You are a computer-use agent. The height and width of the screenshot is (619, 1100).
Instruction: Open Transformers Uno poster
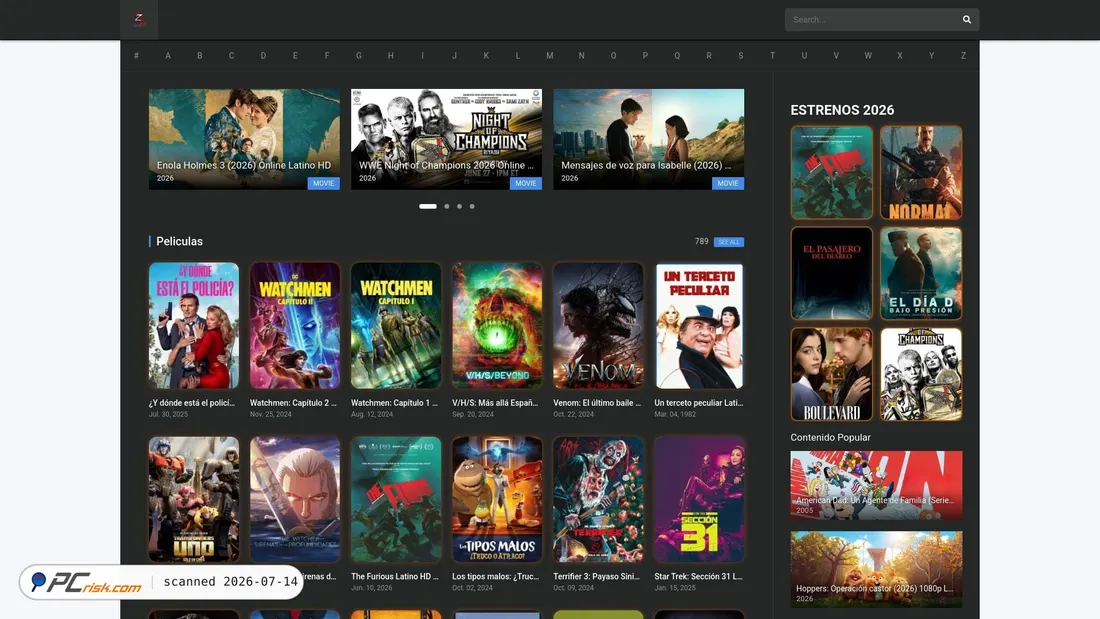194,499
